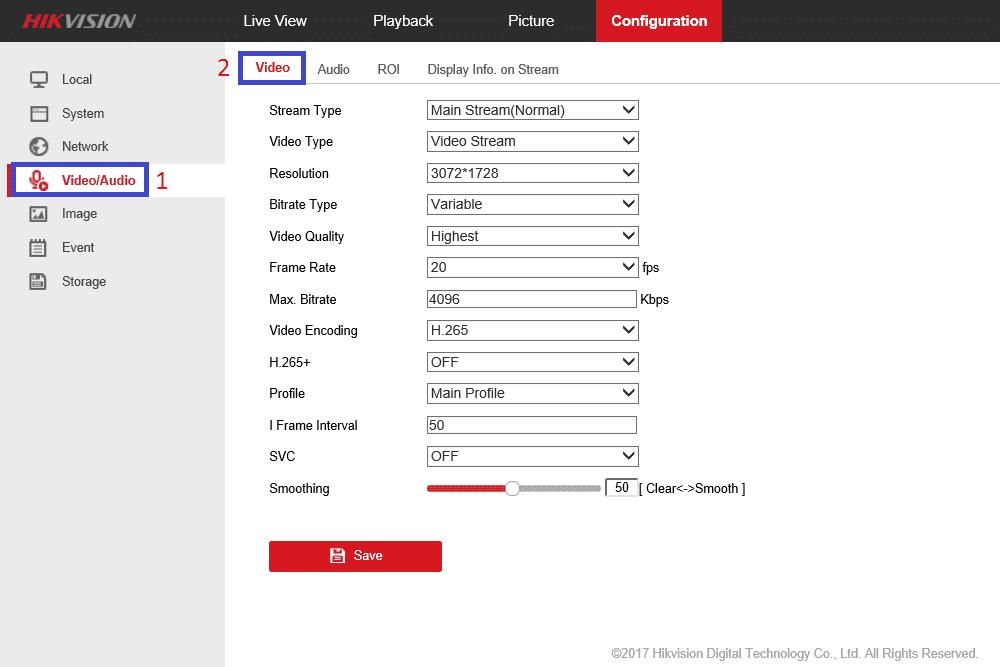Open Display Info. on Stream tab
This screenshot has width=1000, height=667.
(x=493, y=70)
